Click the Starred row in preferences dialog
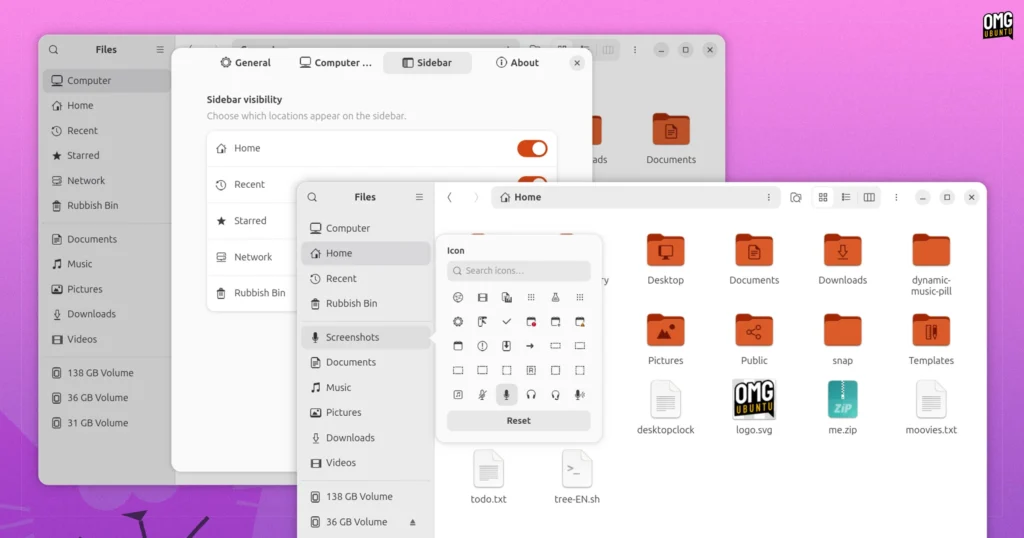The image size is (1024, 538). 252,221
